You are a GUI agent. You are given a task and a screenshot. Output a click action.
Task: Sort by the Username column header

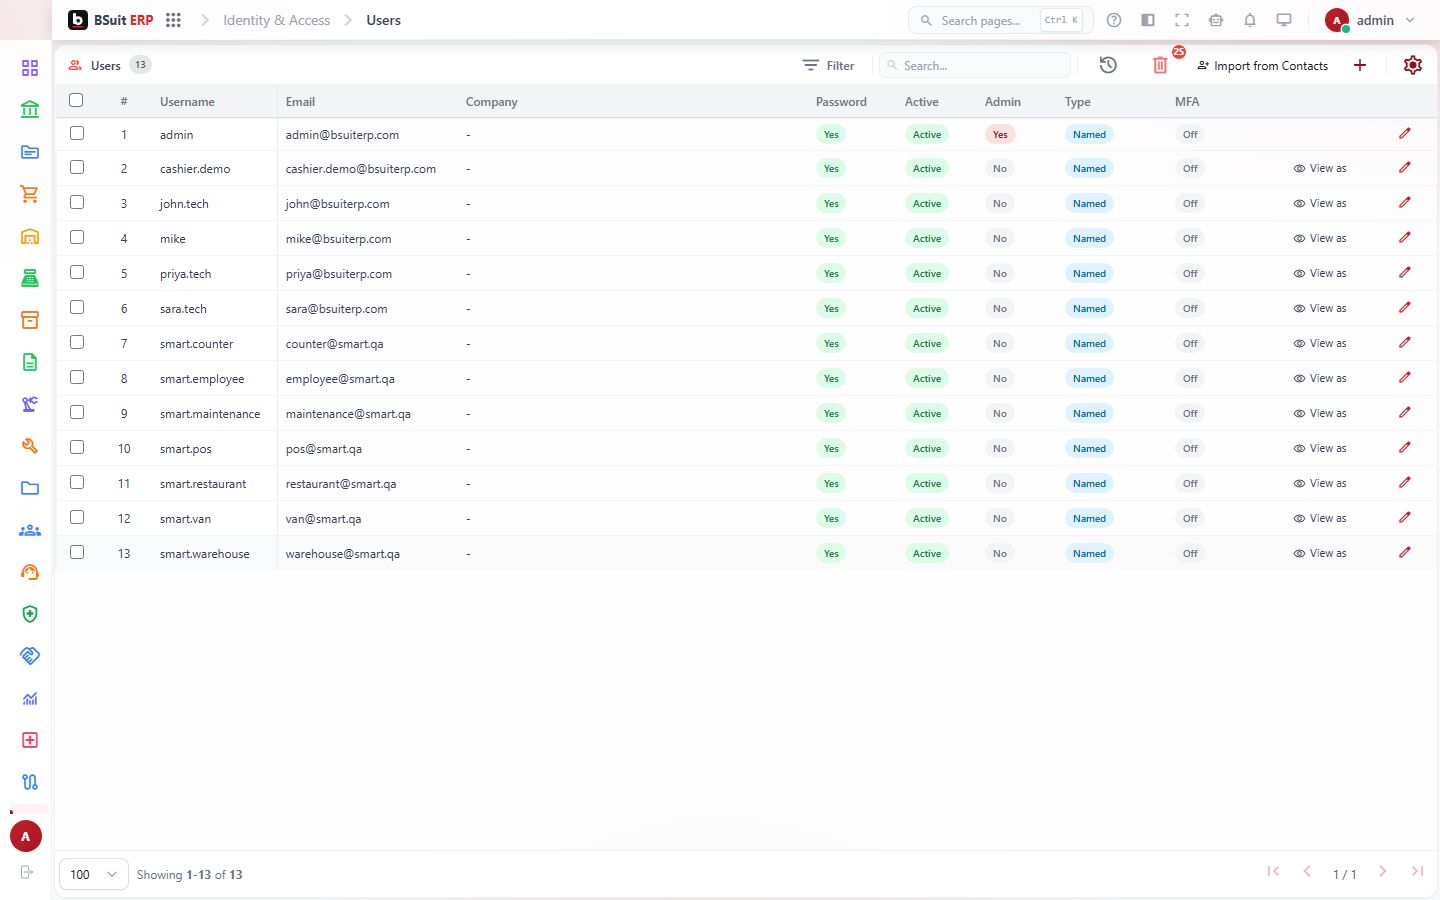coord(187,102)
